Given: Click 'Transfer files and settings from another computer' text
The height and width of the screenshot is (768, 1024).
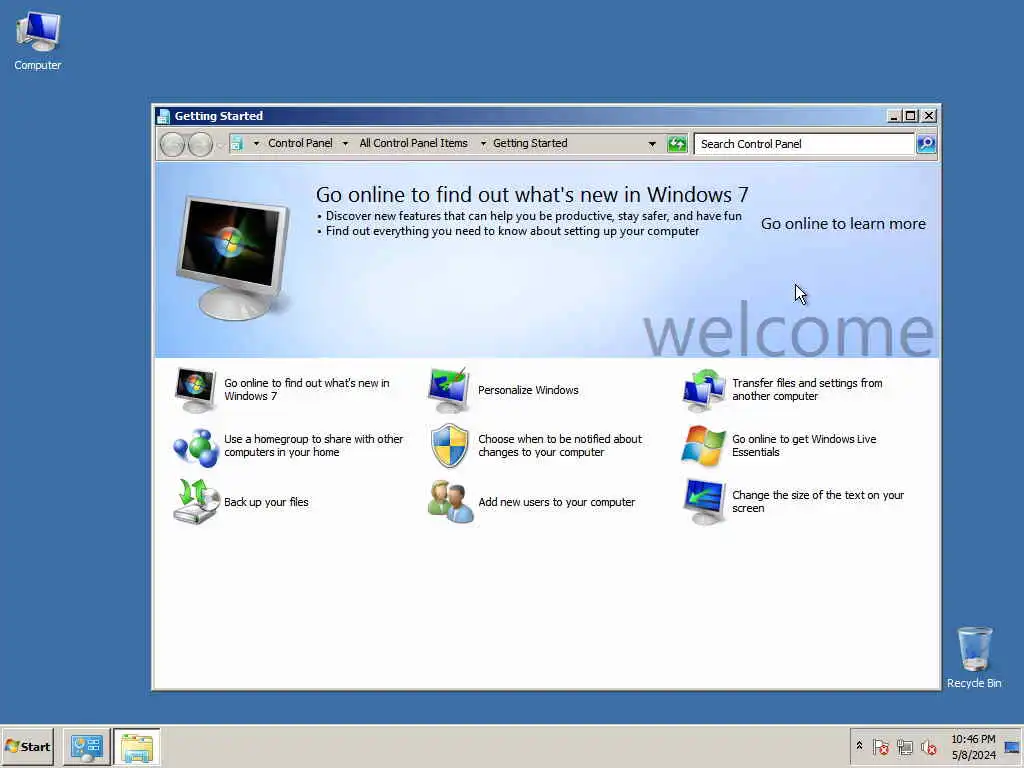Looking at the screenshot, I should (x=807, y=390).
